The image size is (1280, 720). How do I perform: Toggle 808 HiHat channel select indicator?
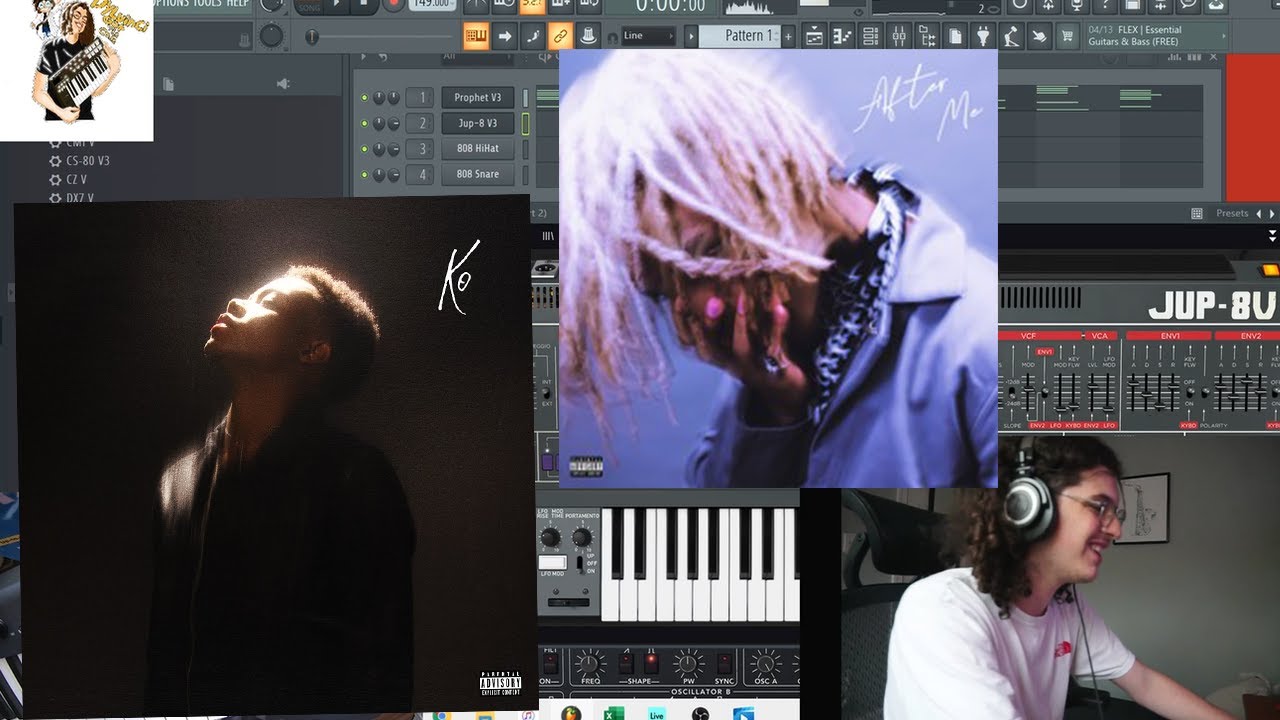pyautogui.click(x=525, y=148)
